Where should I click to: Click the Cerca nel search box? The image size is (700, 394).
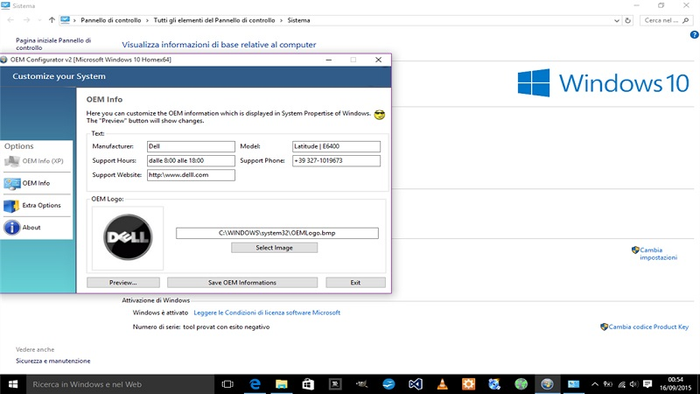click(667, 21)
